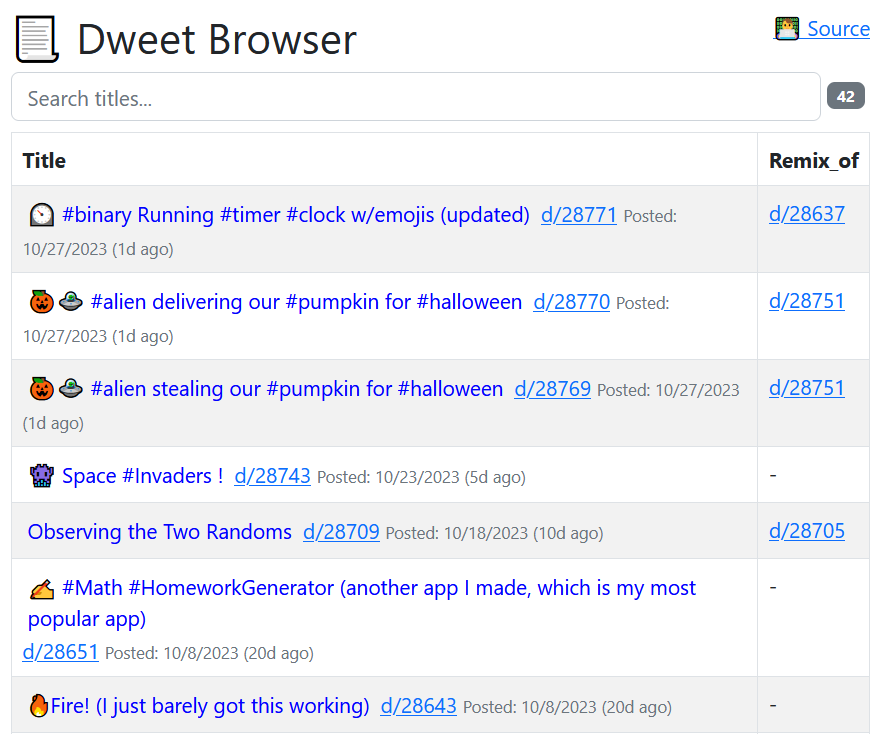Click the writing hand icon on the Math HomeworkGenerator row
Viewport: 882px width, 734px height.
(39, 588)
